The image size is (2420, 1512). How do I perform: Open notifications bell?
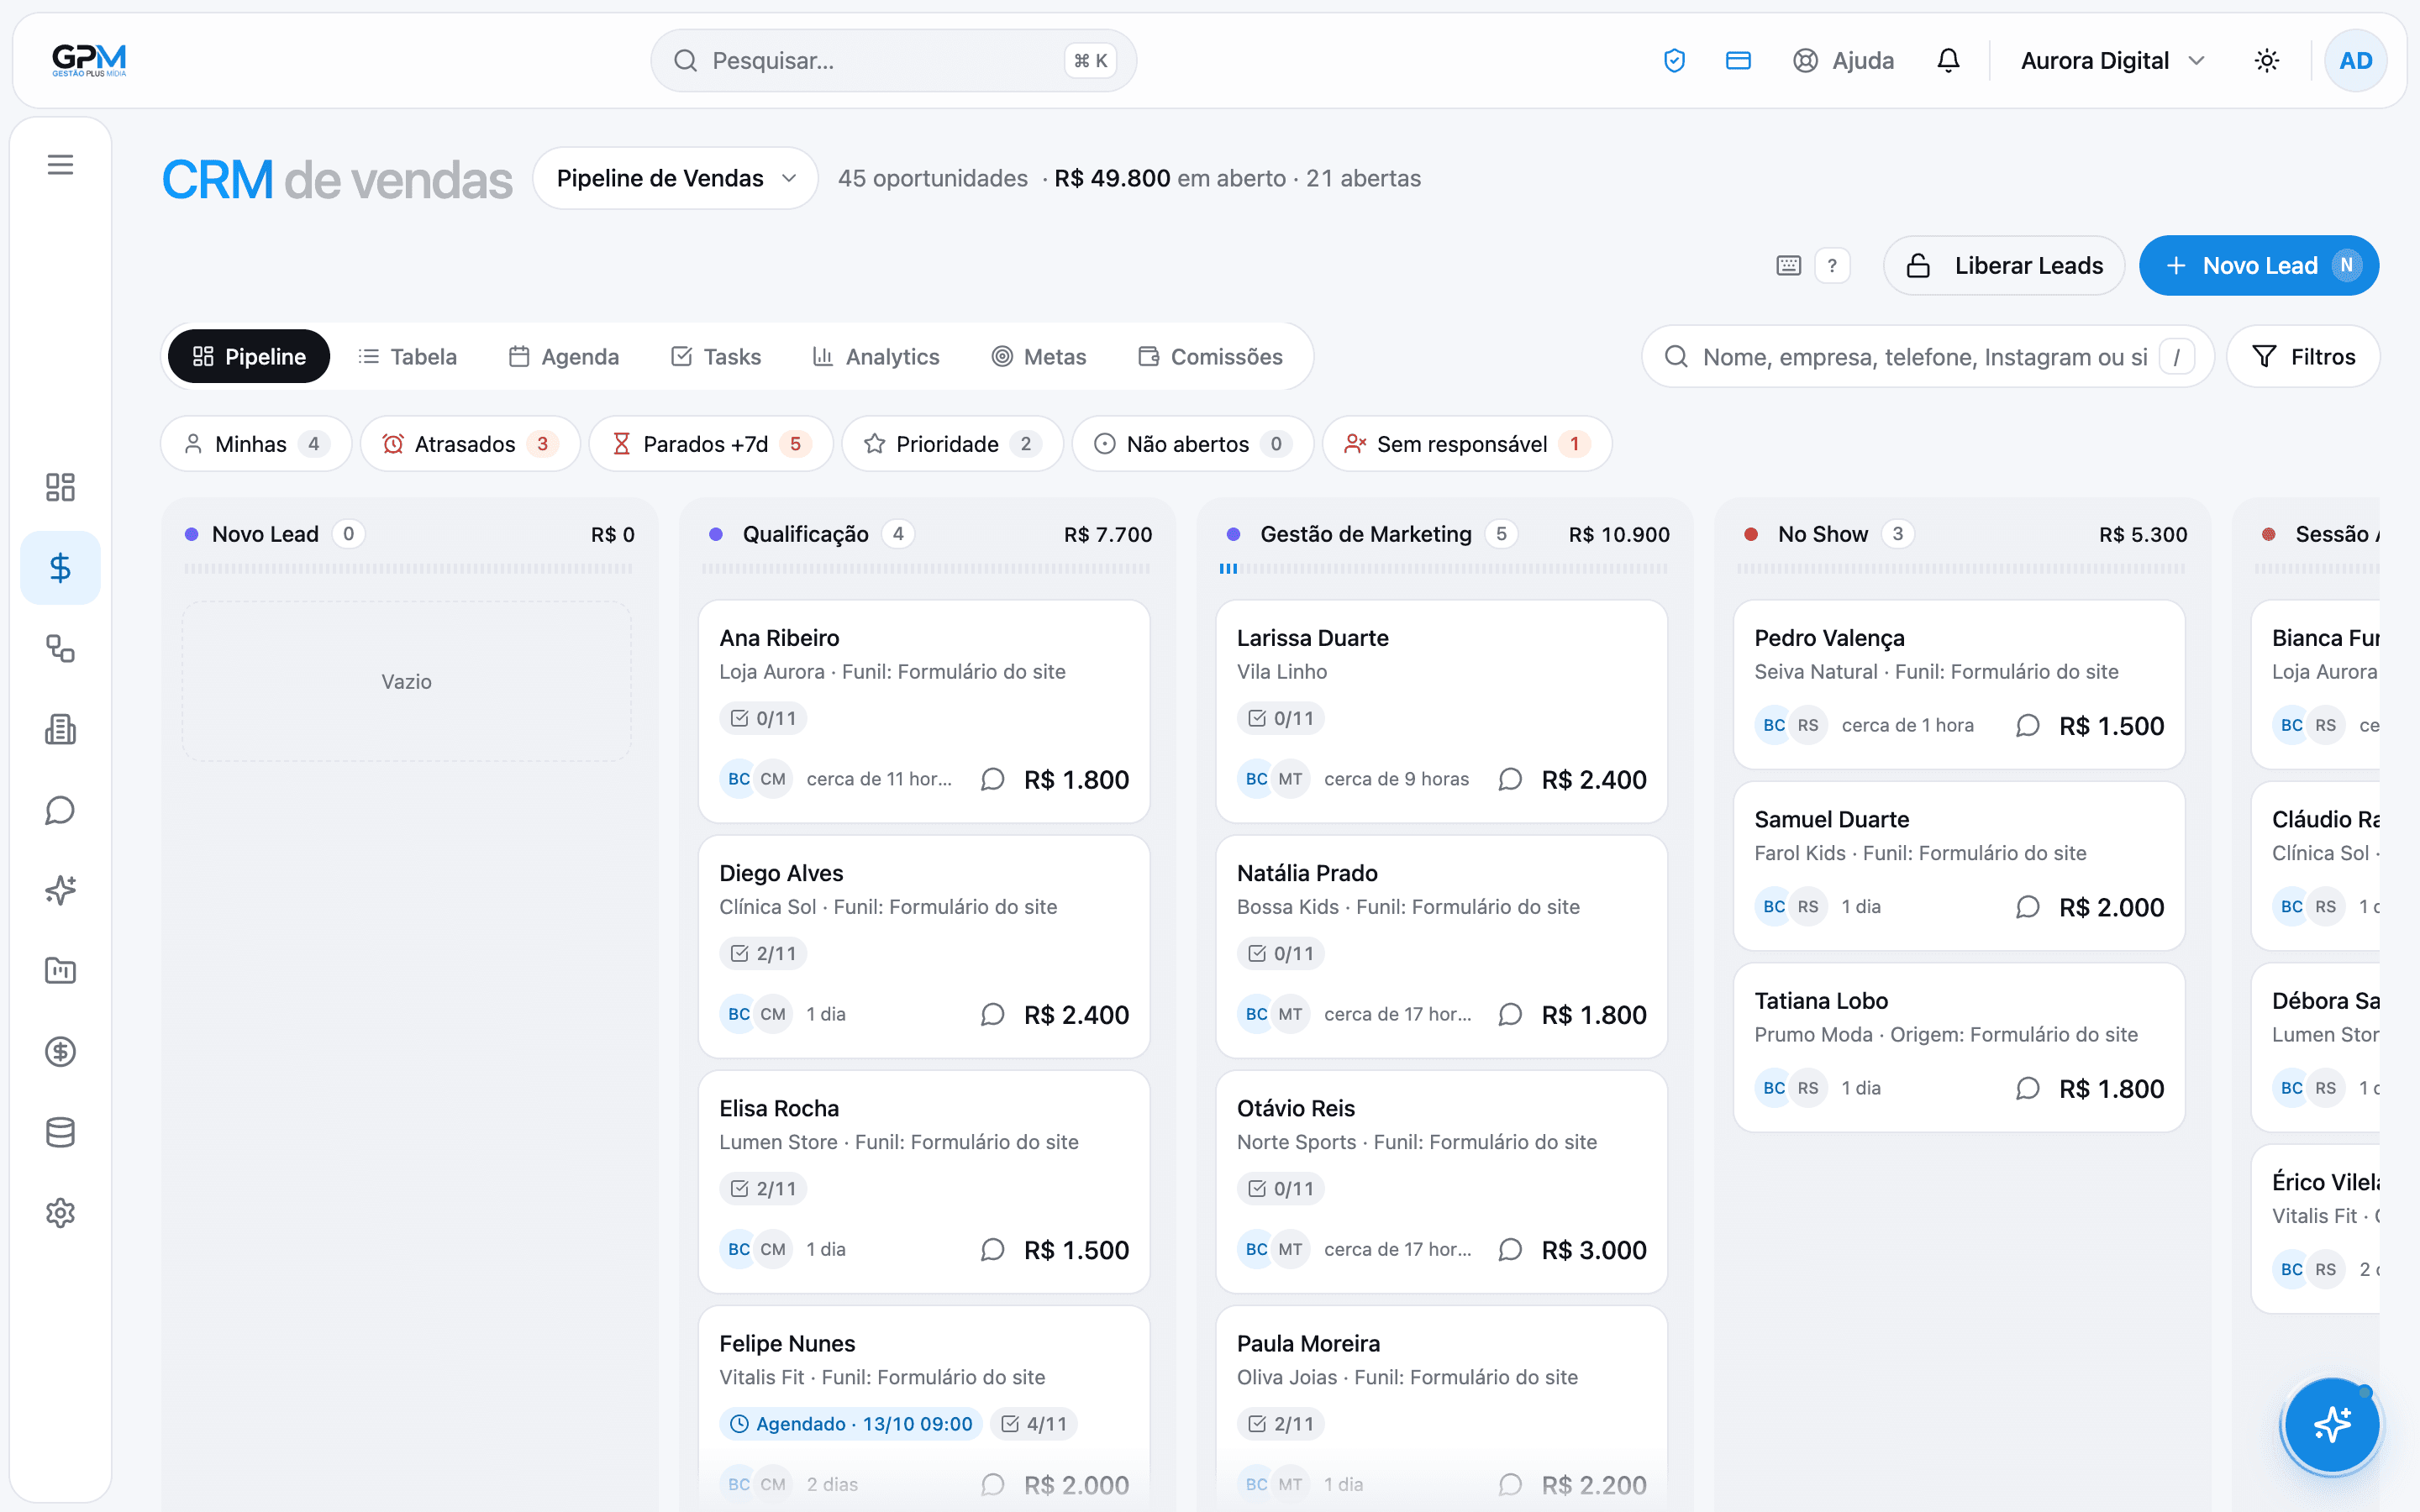click(1948, 61)
